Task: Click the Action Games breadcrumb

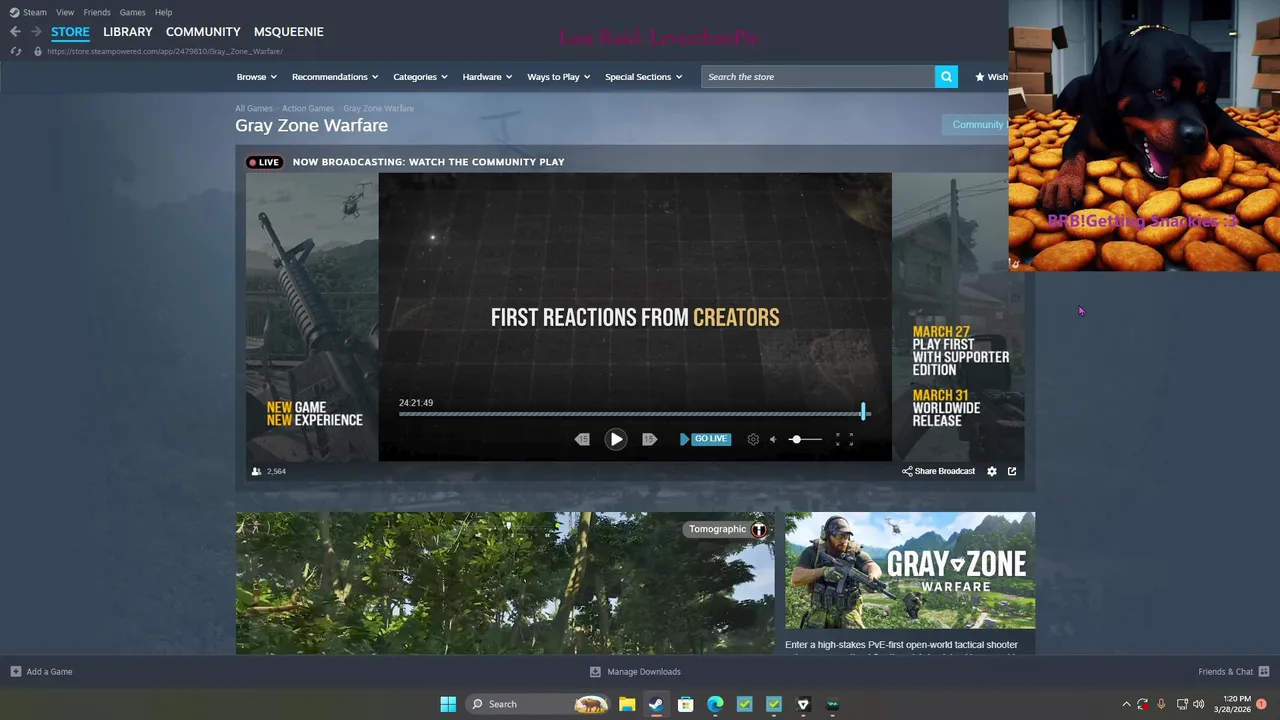Action: (308, 108)
